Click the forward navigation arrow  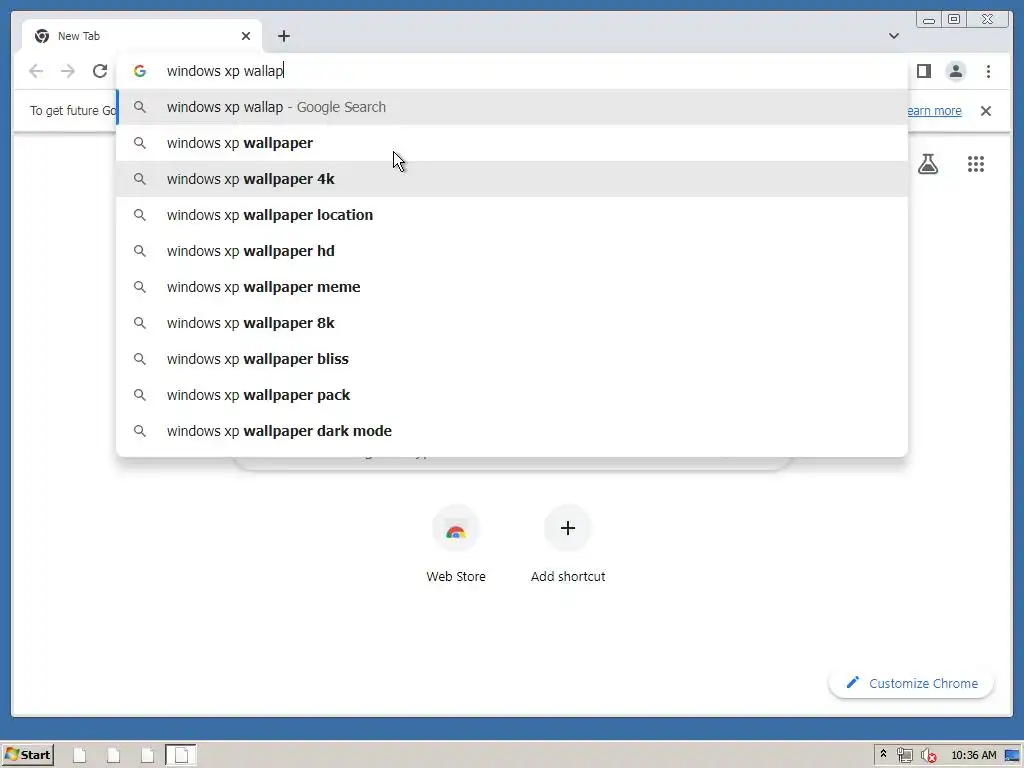coord(68,71)
